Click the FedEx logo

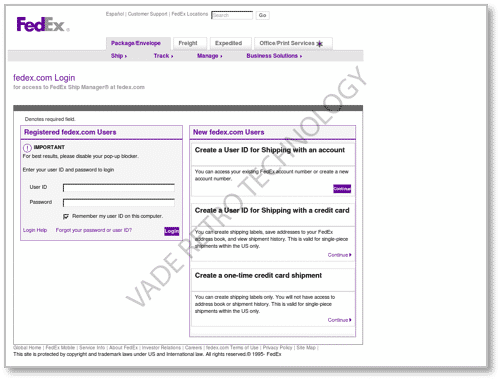43,25
